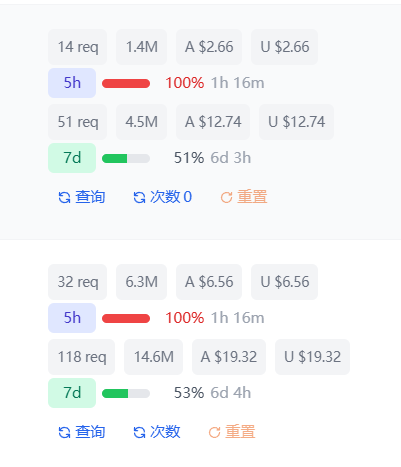401x467 pixels.
Task: Click the red 5h usage bar in top card
Action: (x=126, y=83)
